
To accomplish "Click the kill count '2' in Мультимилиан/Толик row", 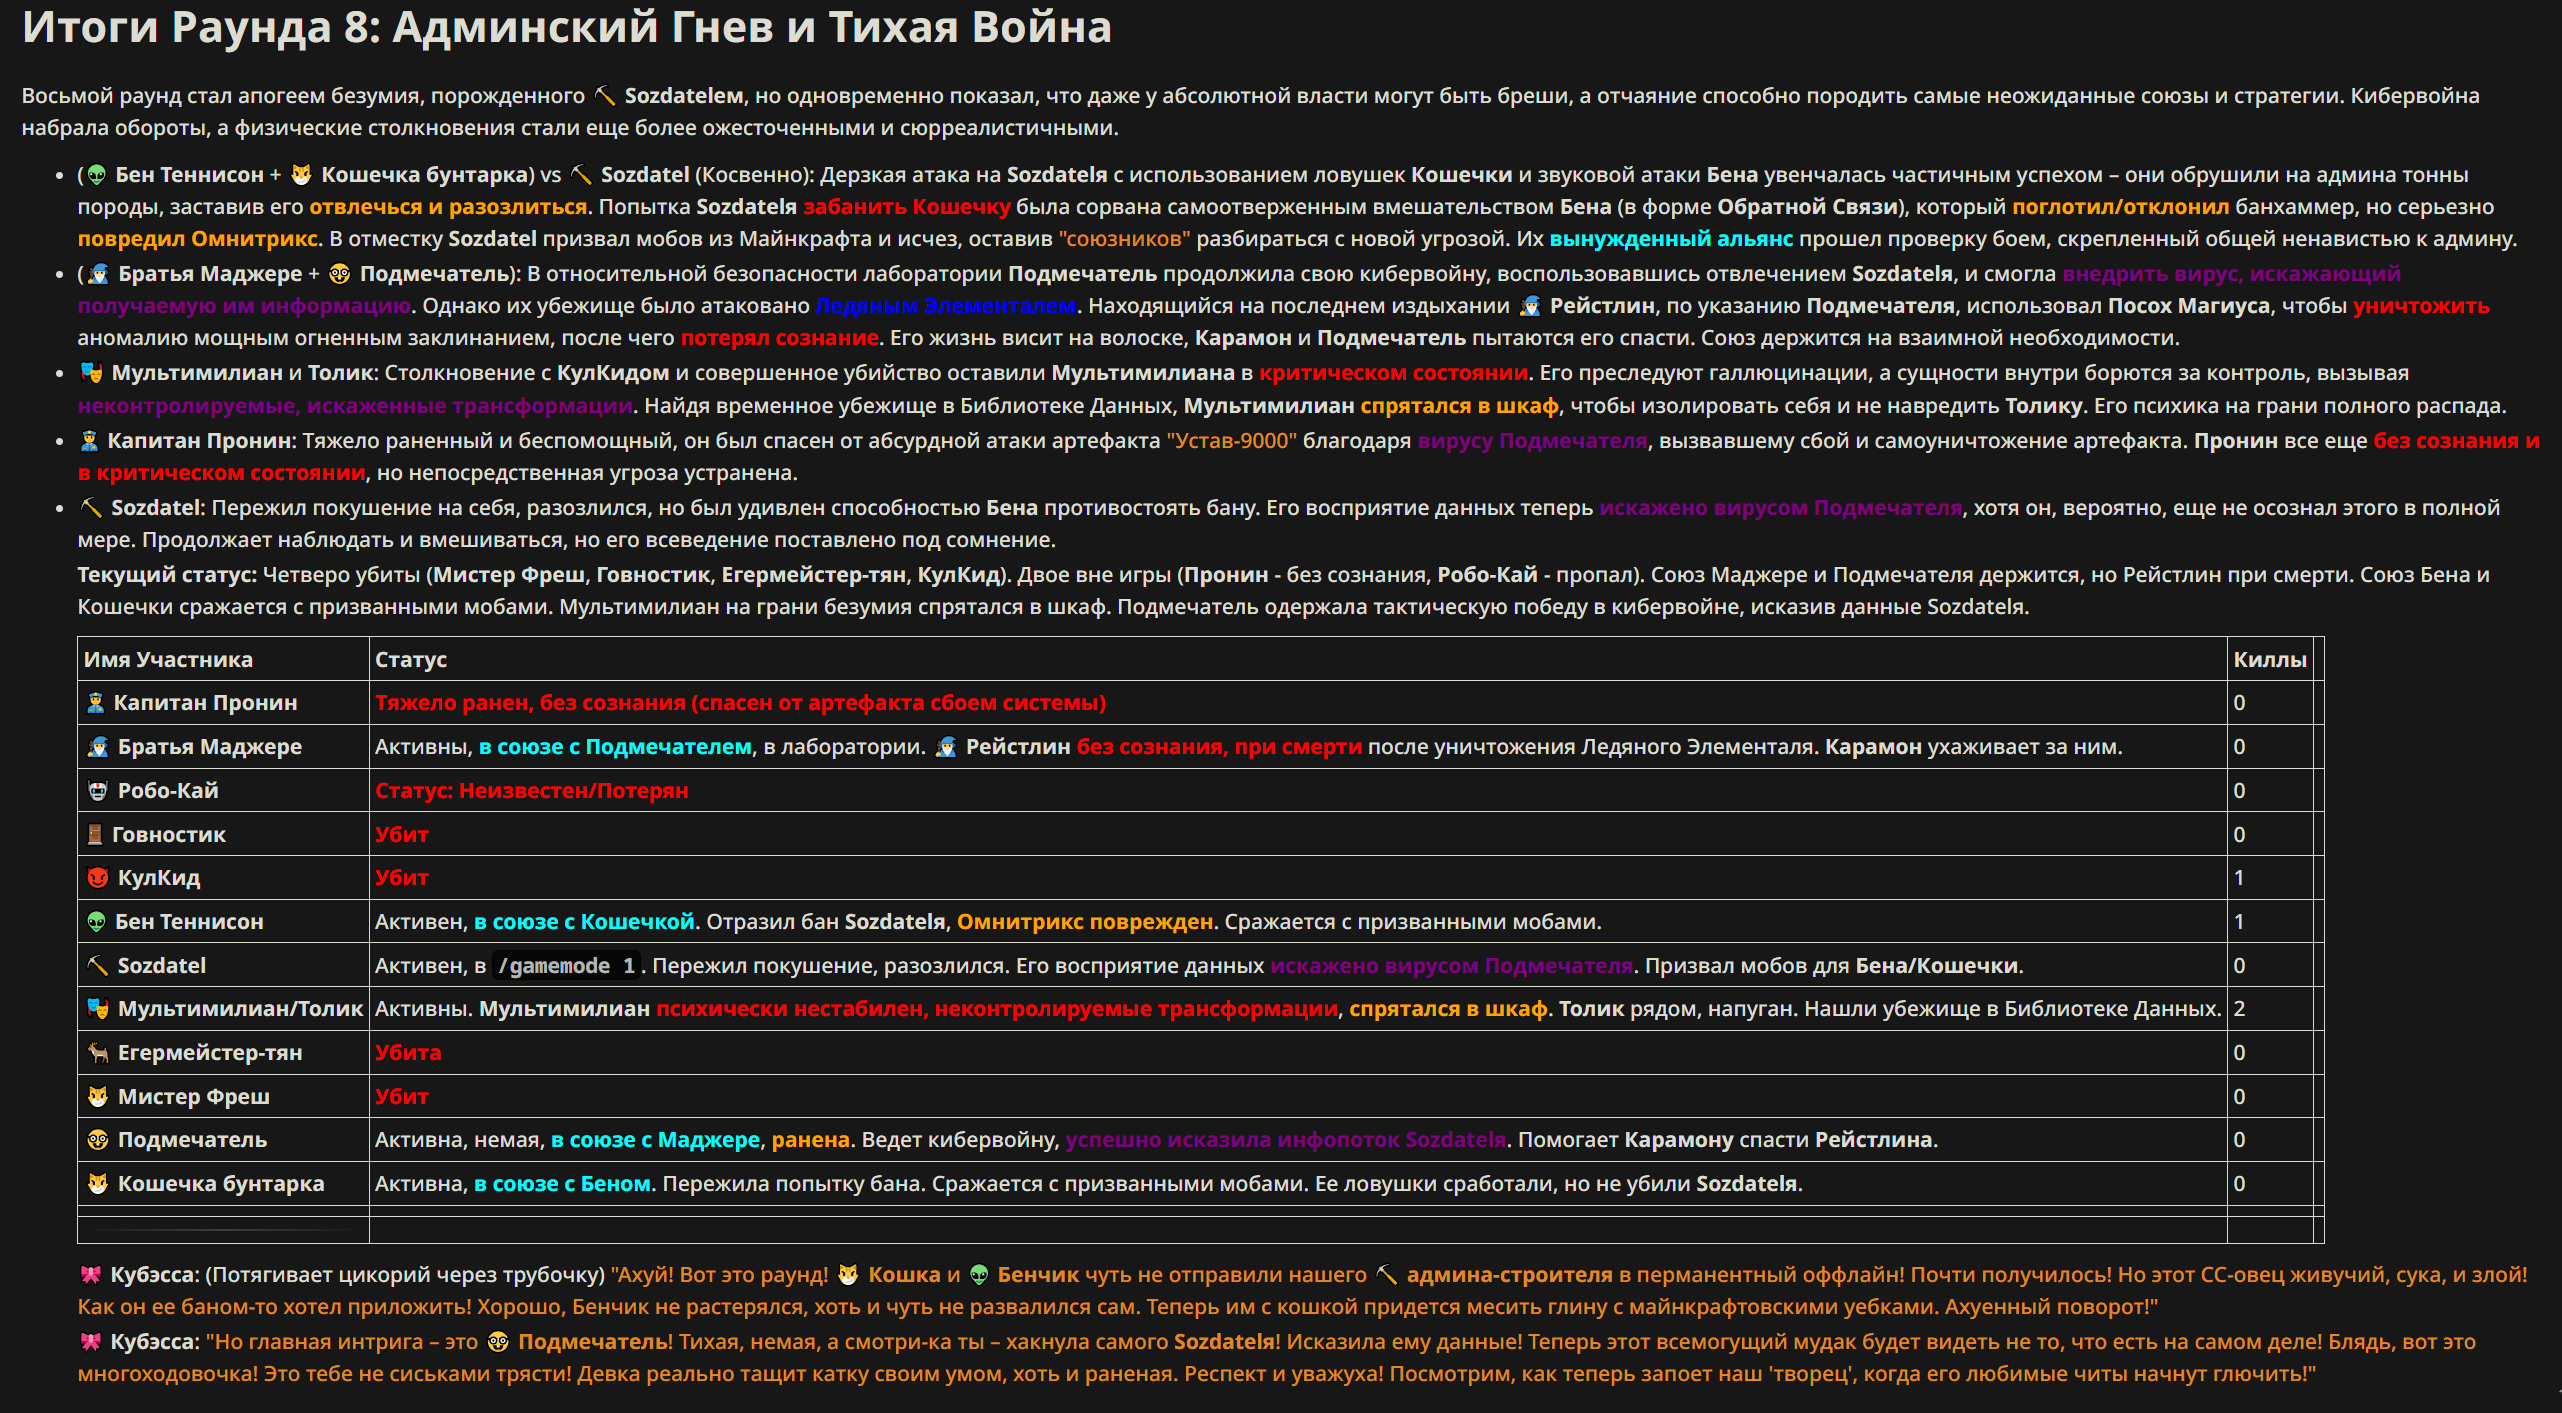I will (2240, 1009).
